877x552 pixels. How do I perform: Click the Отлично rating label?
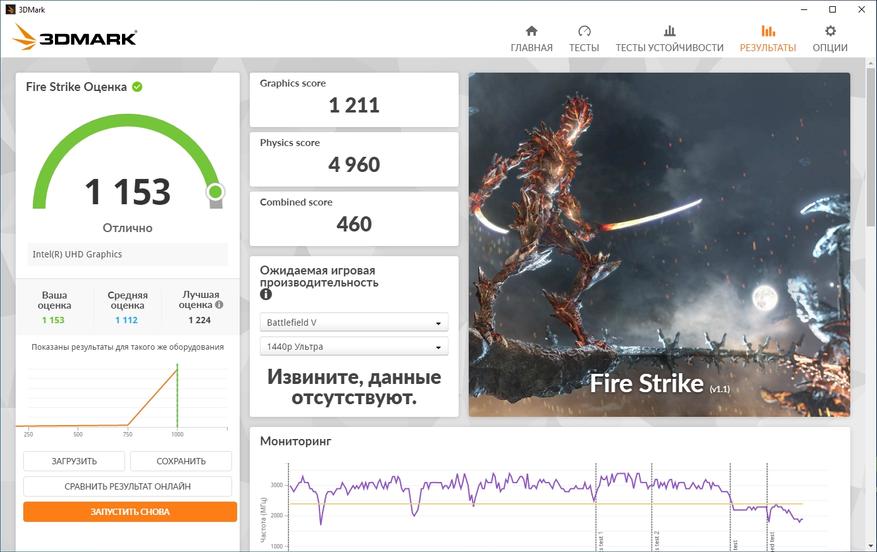(x=128, y=228)
